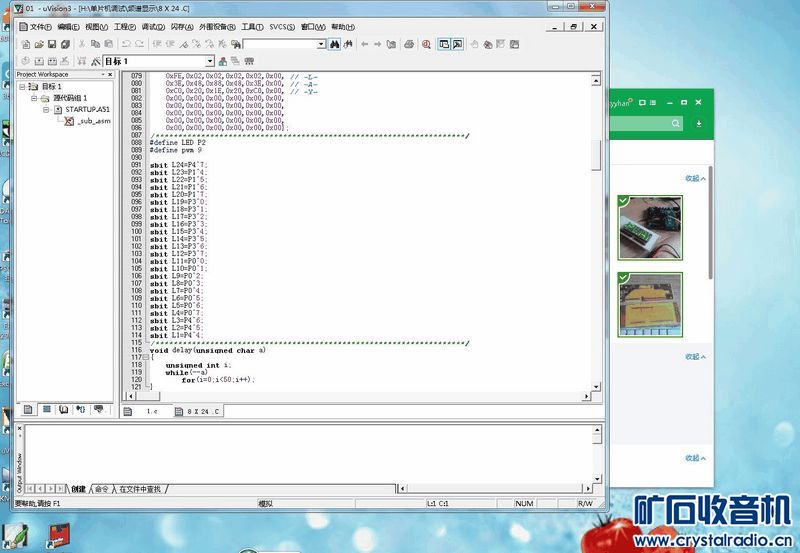Click the search icon in green window
The height and width of the screenshot is (553, 800).
pos(677,123)
